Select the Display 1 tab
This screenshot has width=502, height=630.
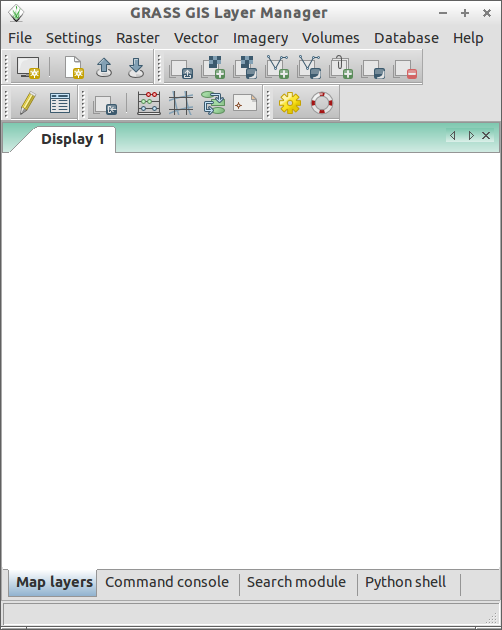[72, 139]
